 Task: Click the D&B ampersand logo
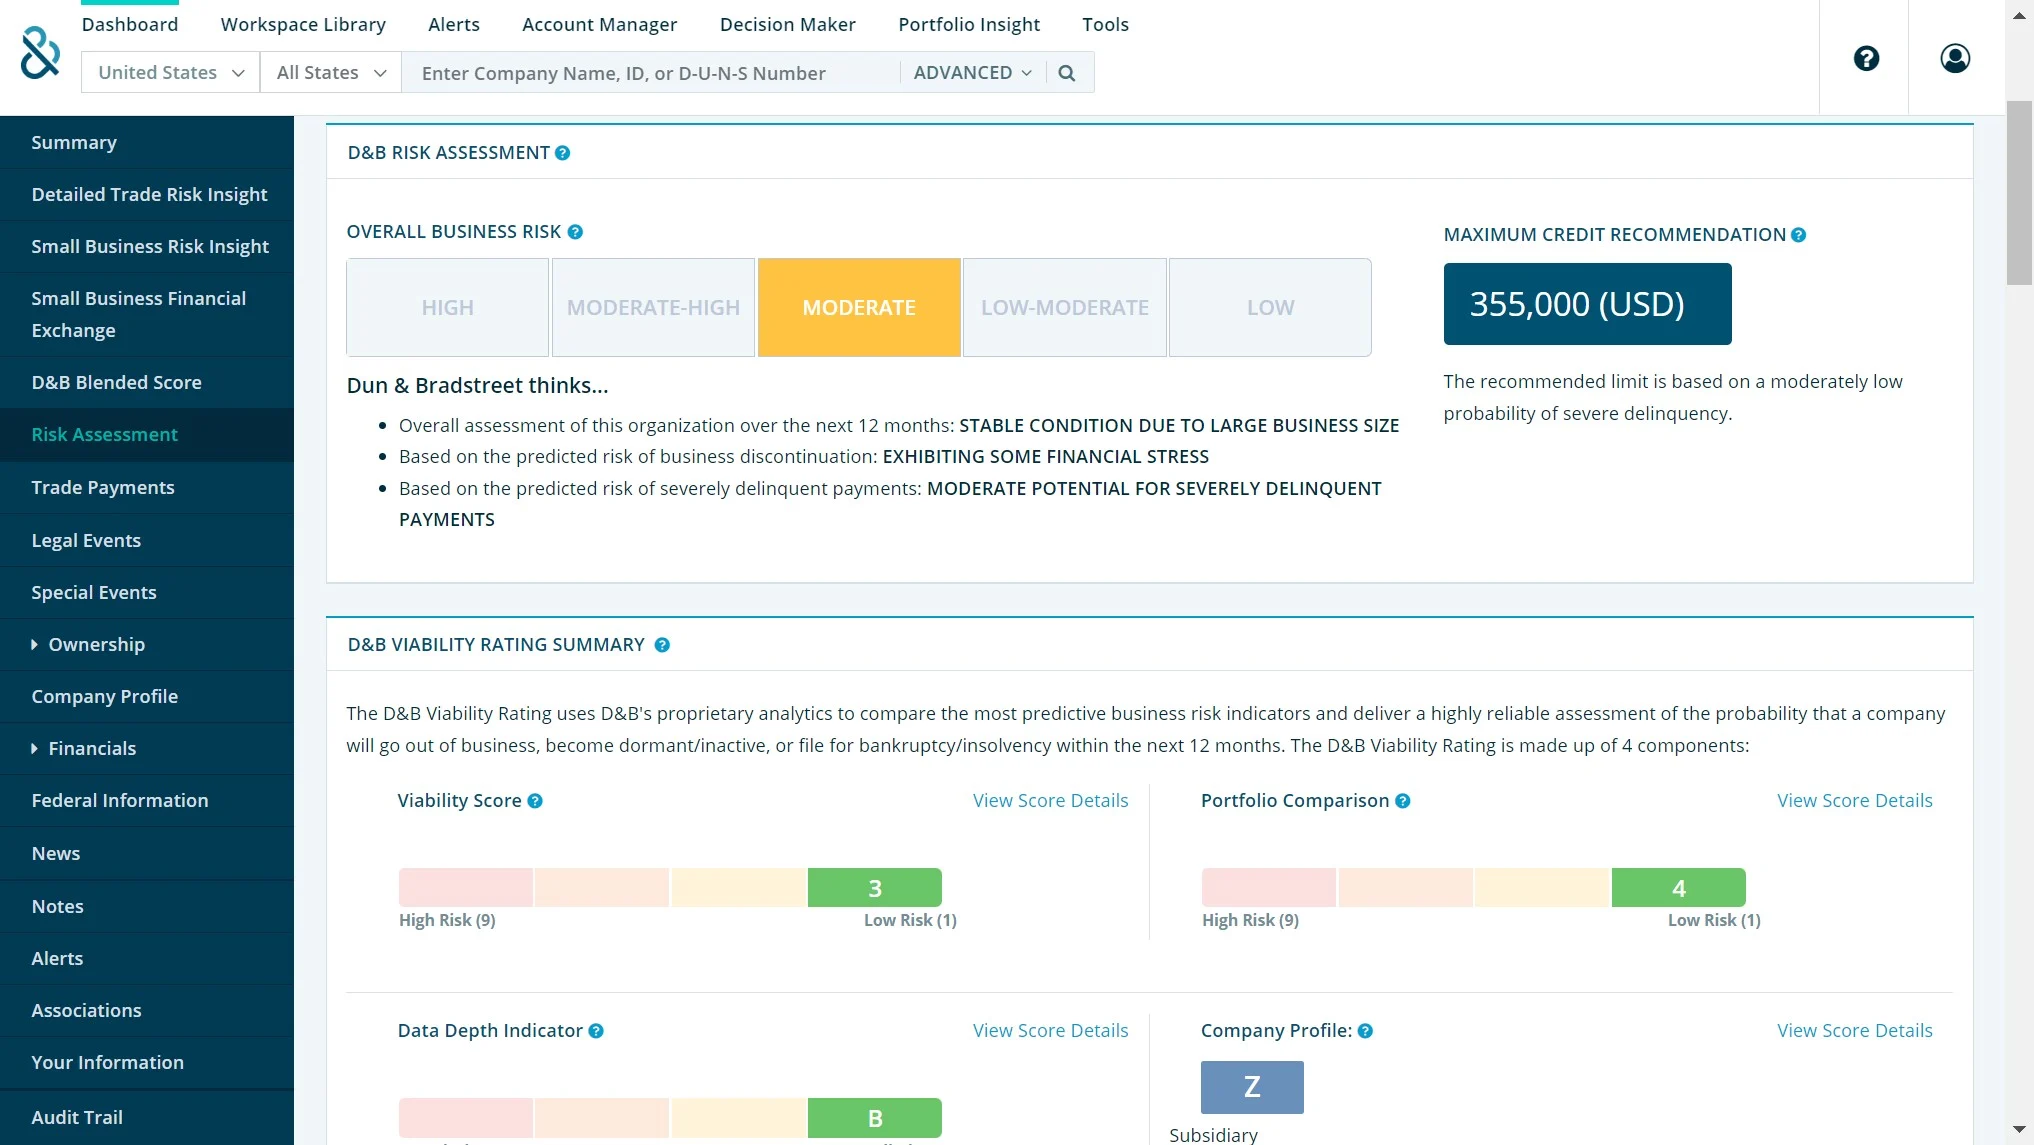click(40, 53)
